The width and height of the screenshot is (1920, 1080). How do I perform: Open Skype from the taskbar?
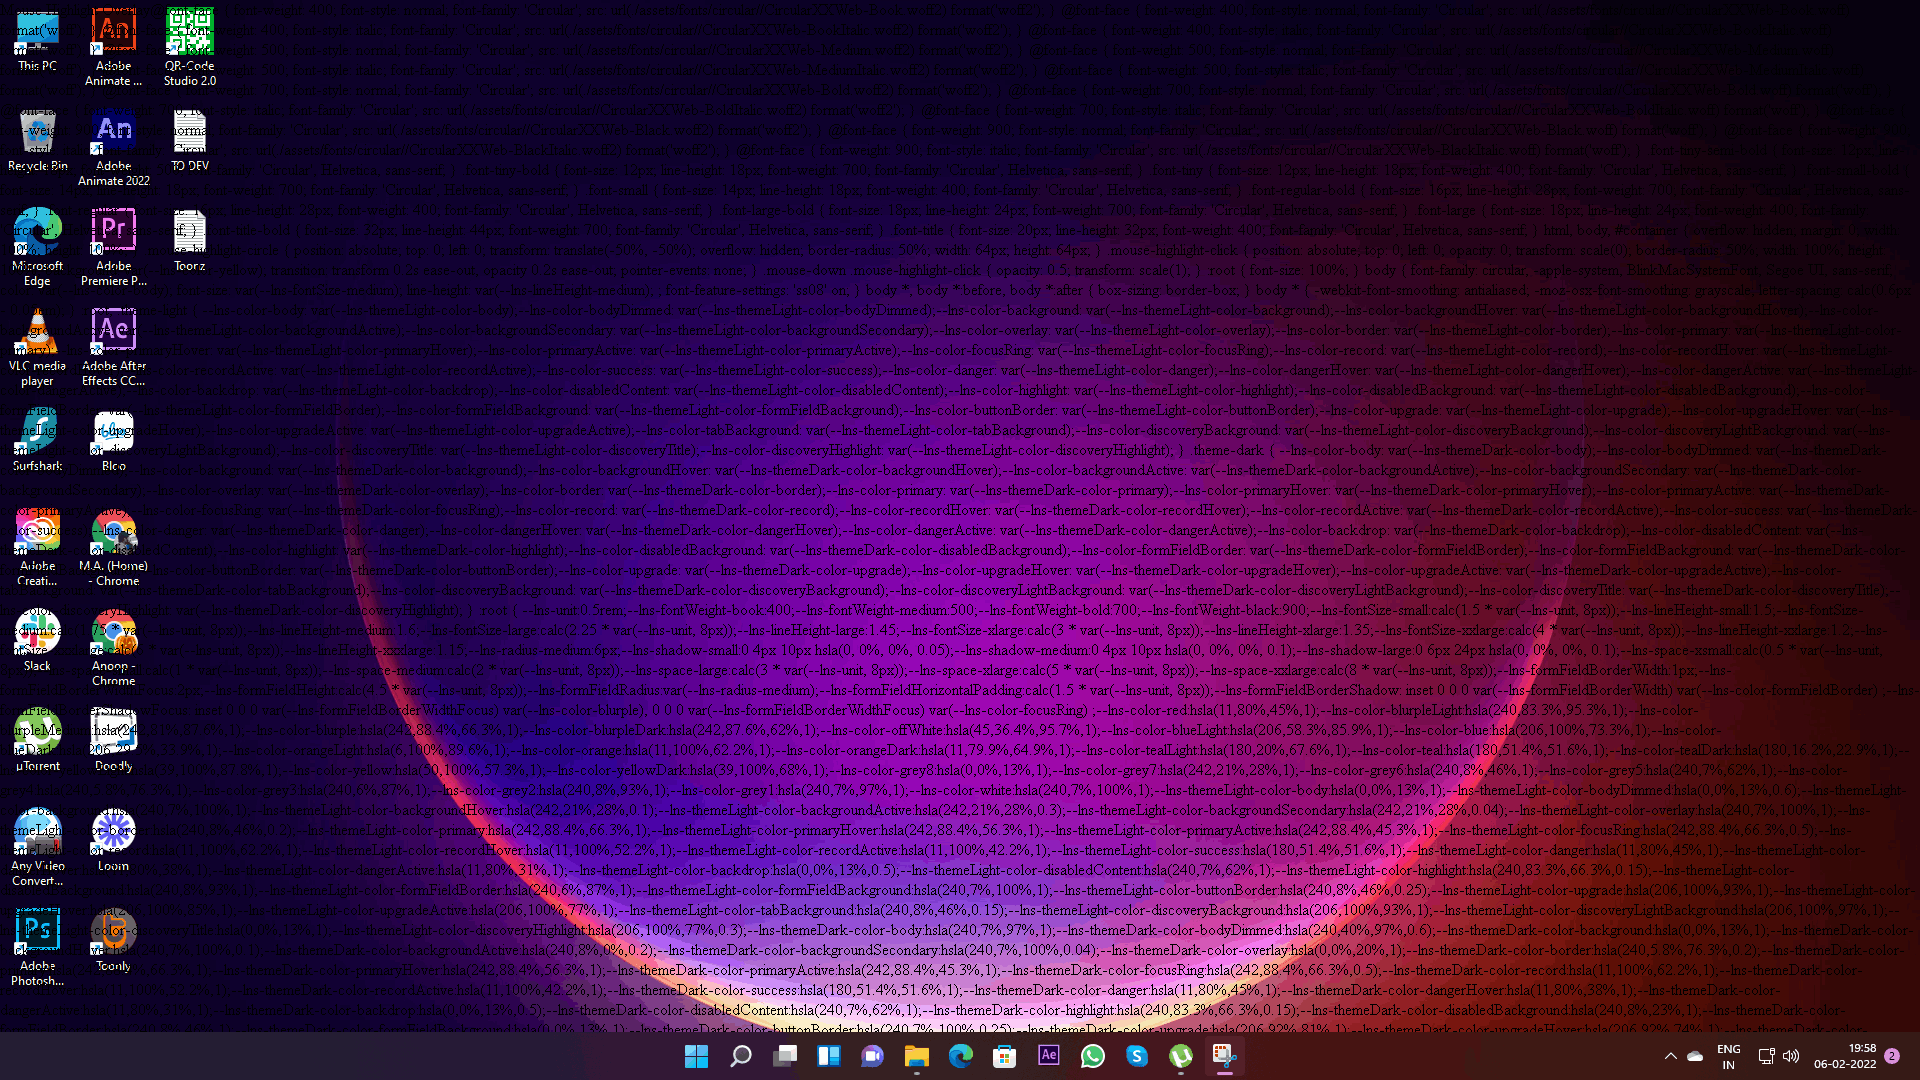1137,1056
